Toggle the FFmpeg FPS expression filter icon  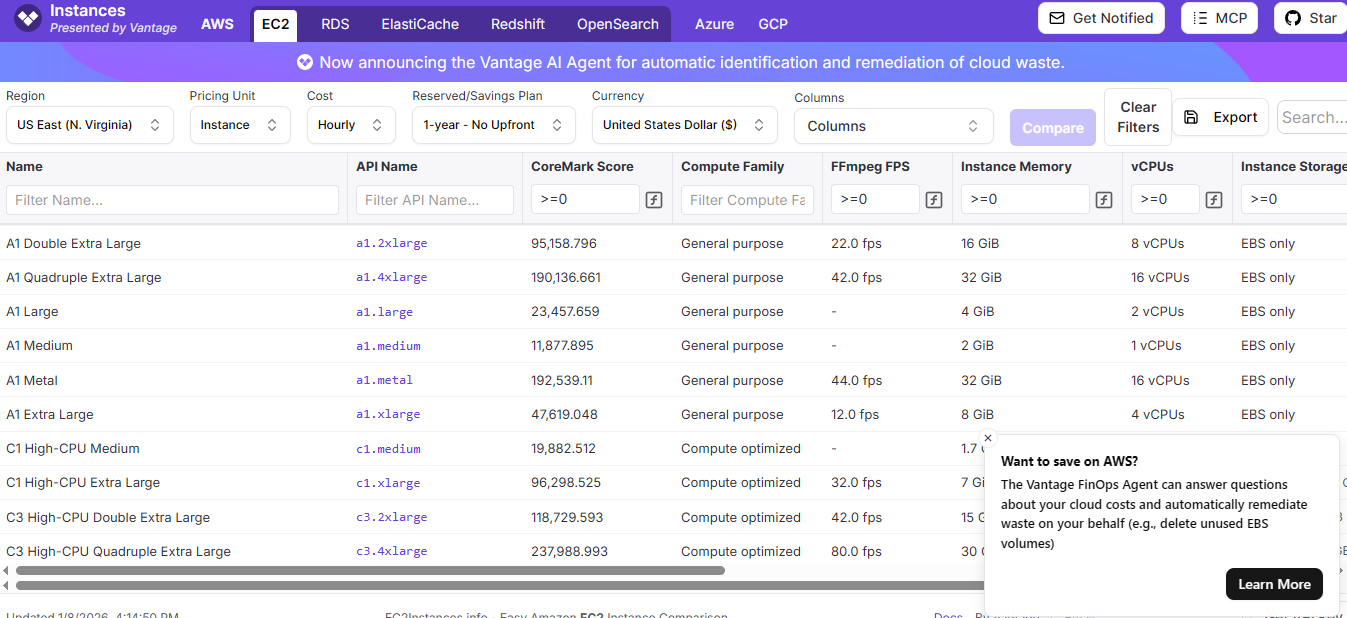(933, 200)
